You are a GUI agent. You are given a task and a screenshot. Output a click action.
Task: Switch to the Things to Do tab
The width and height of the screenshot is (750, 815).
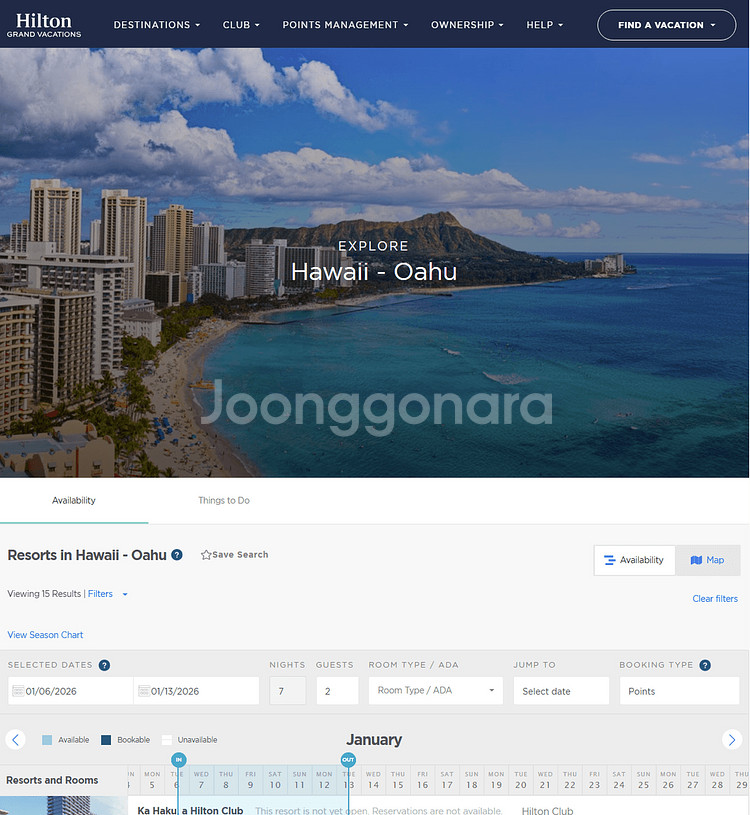(224, 500)
